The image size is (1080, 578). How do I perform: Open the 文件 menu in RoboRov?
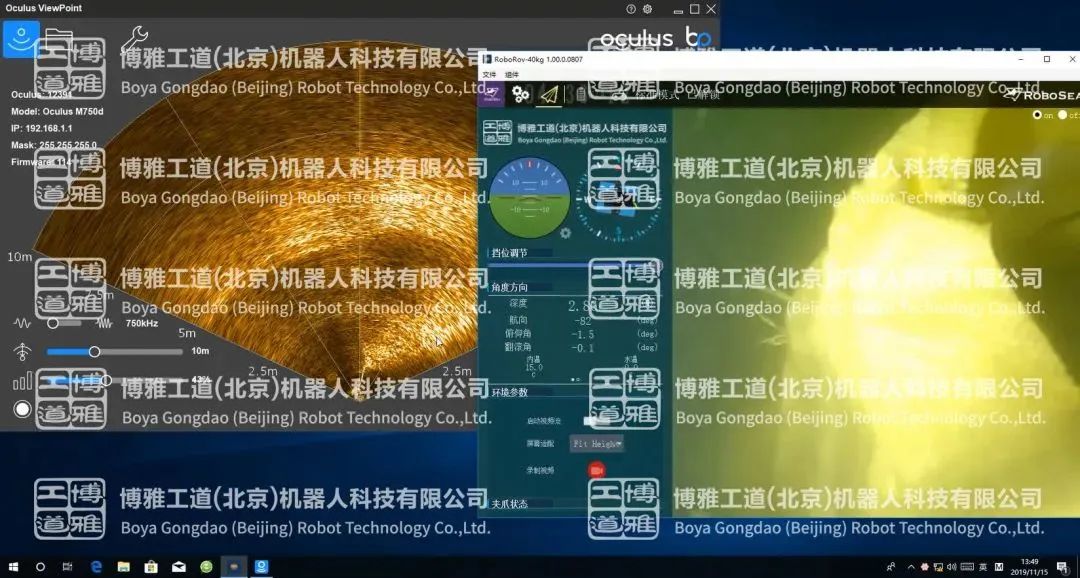click(489, 74)
